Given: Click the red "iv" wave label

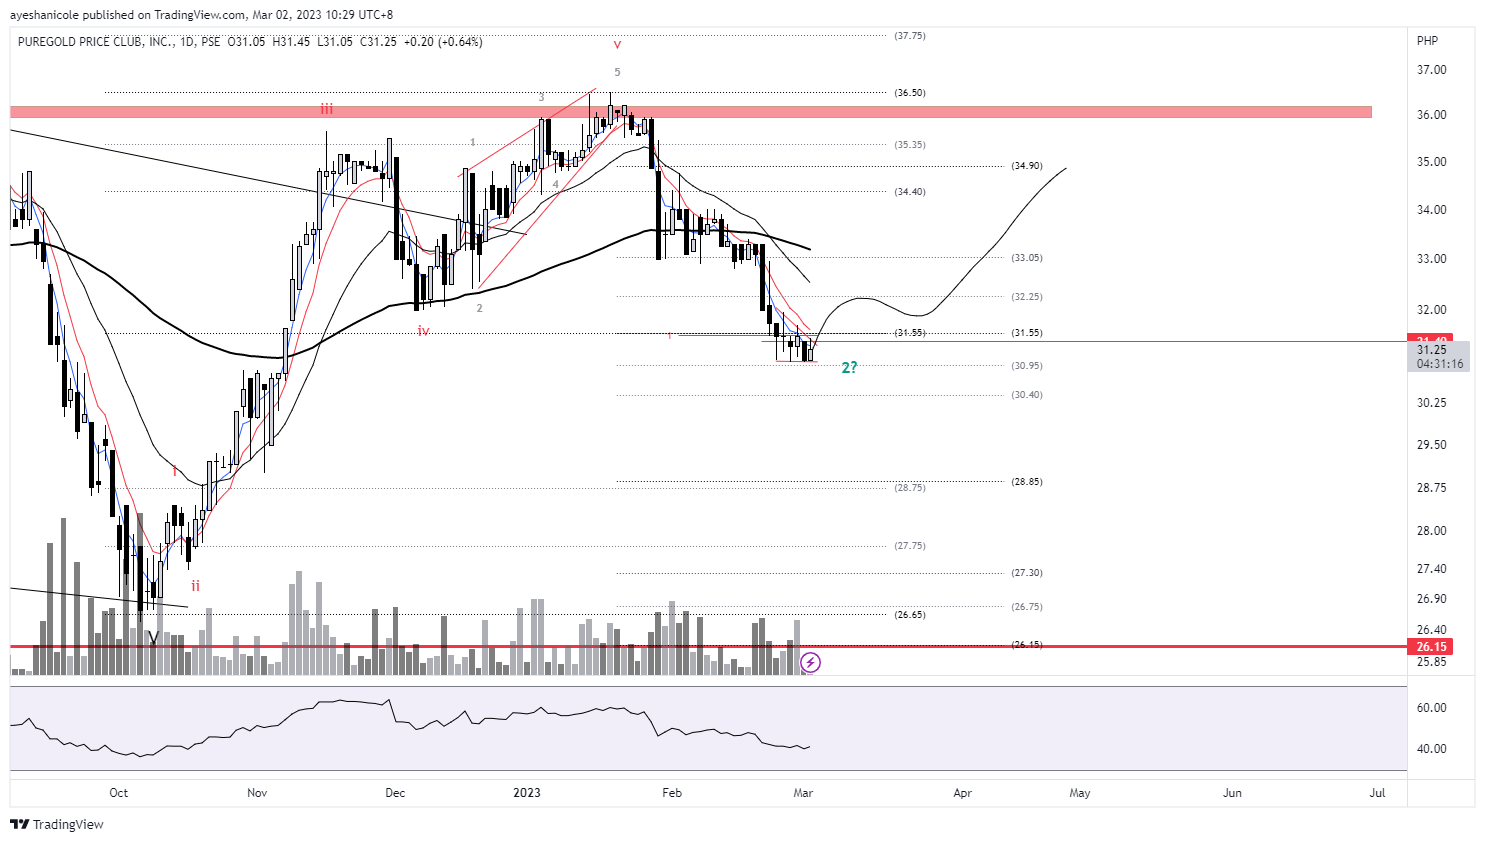Looking at the screenshot, I should [x=424, y=330].
